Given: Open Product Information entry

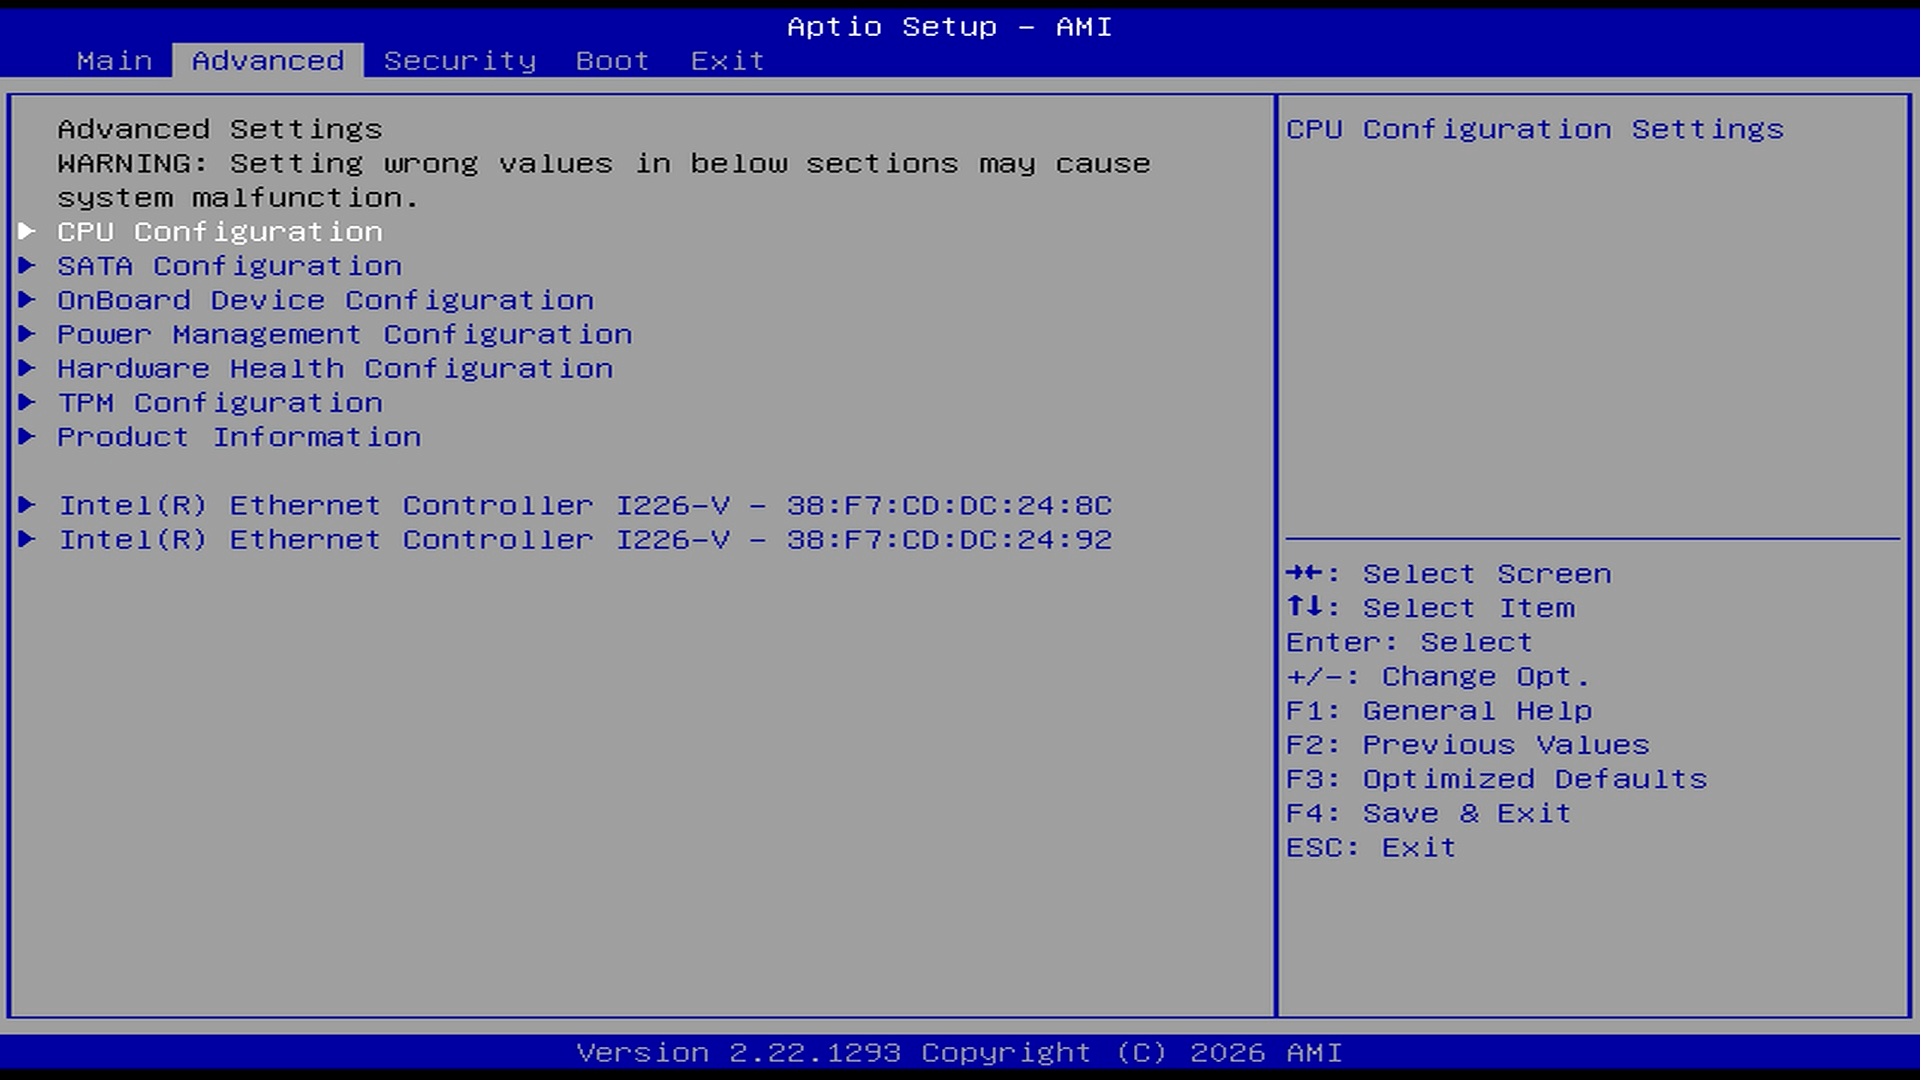Looking at the screenshot, I should (239, 437).
